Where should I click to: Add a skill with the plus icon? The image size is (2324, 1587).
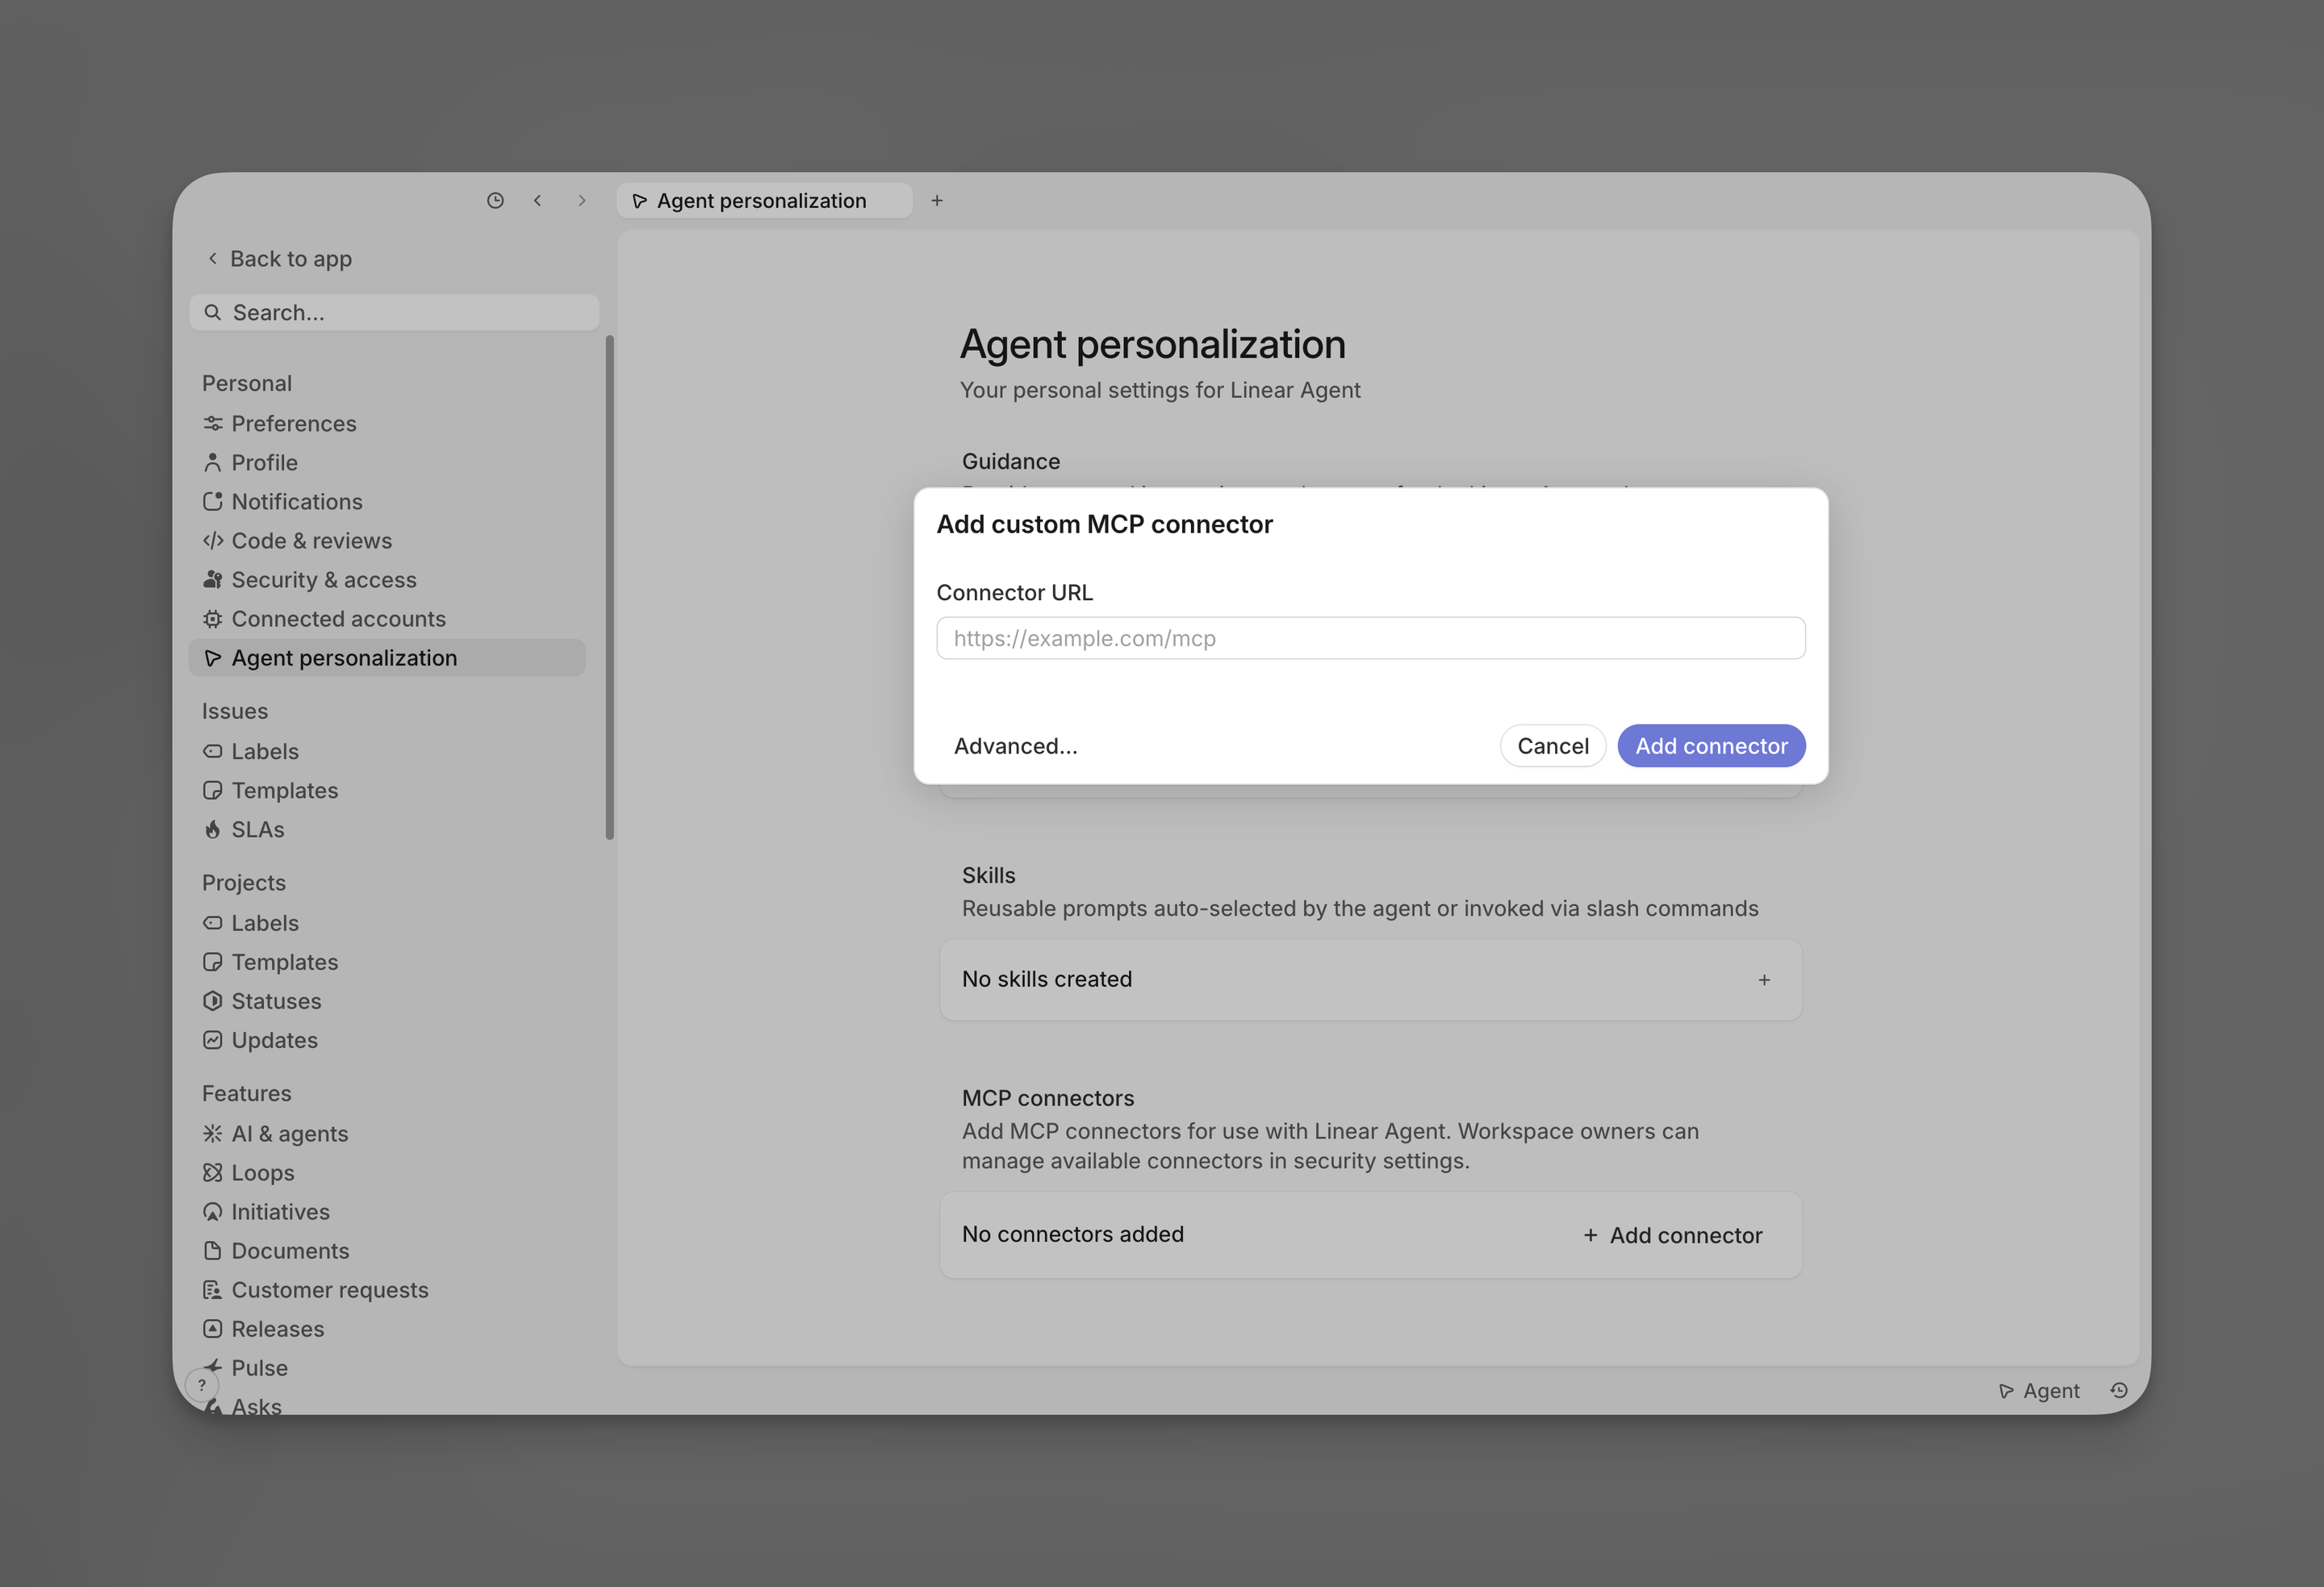[x=1764, y=979]
